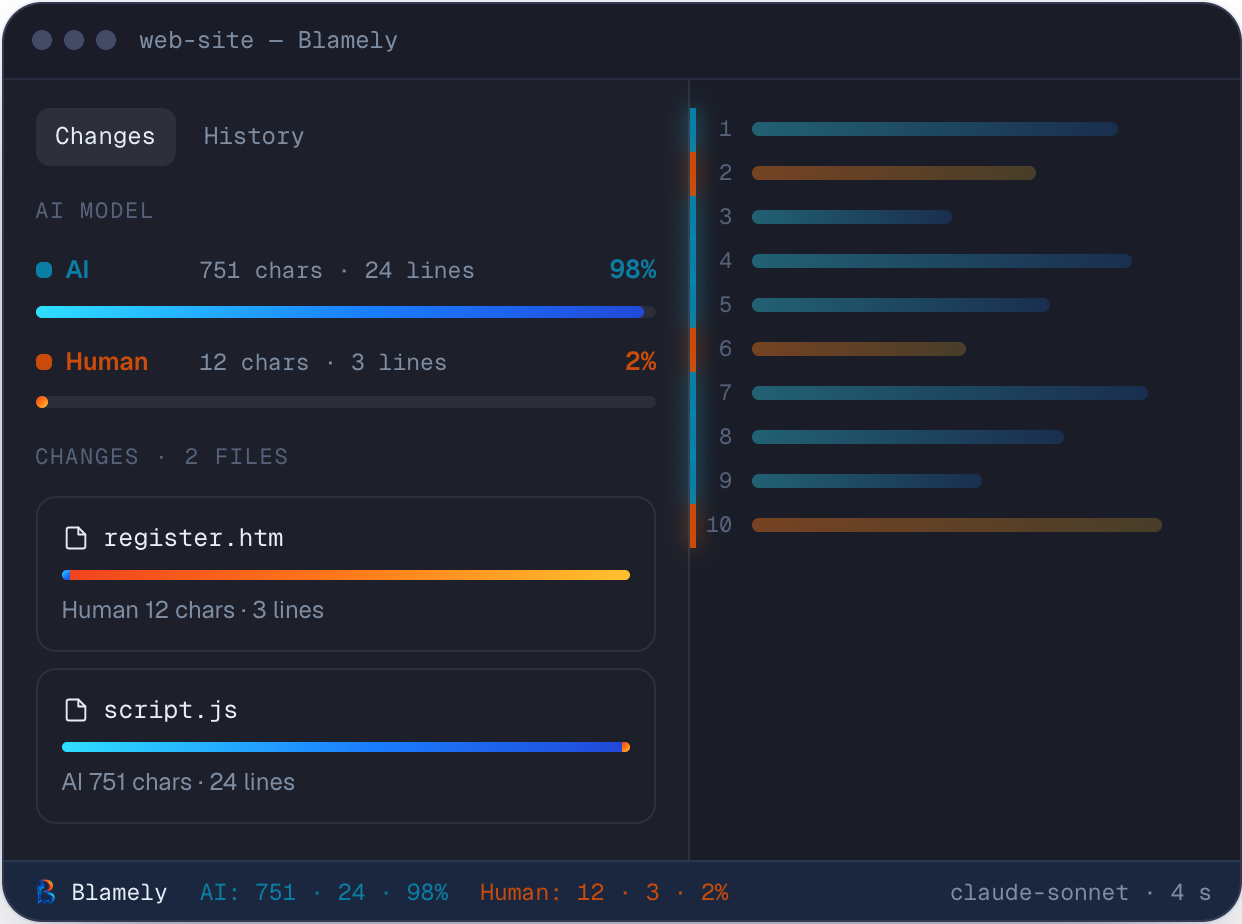Select code line 2
The image size is (1242, 924).
pyautogui.click(x=894, y=173)
